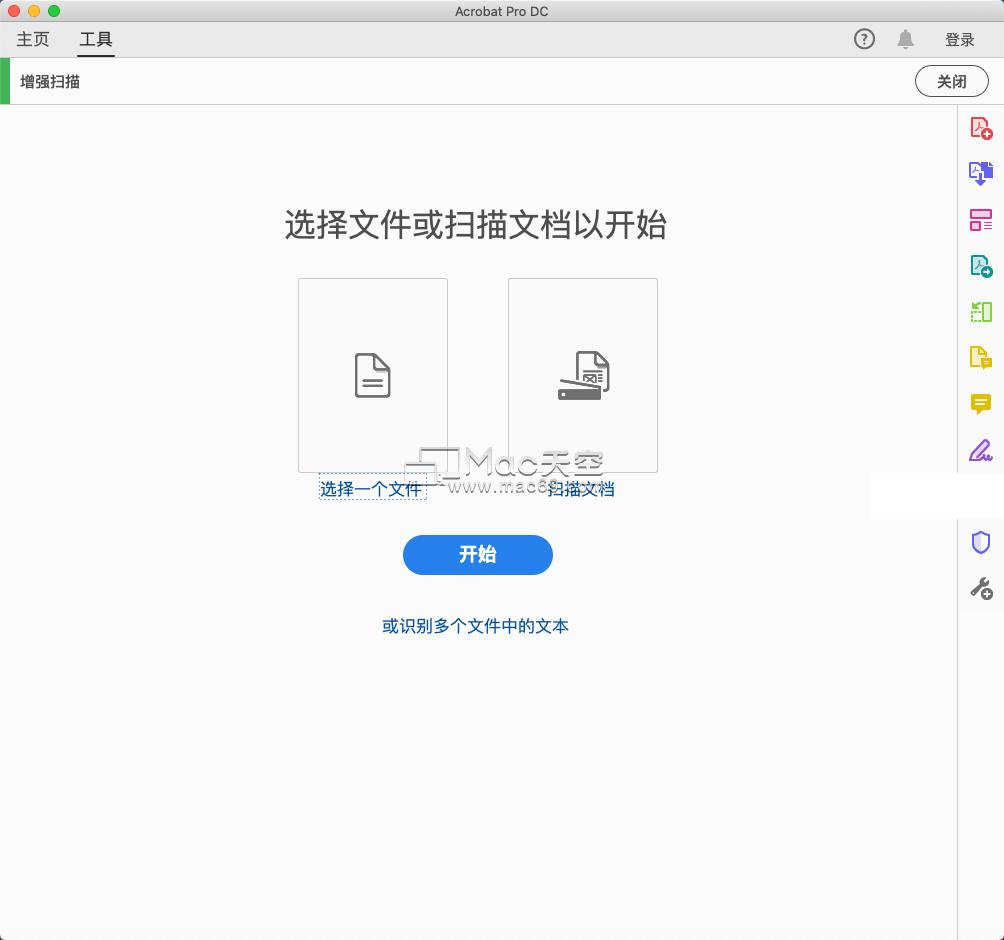Image resolution: width=1004 pixels, height=940 pixels.
Task: Open the More Tools wrench icon
Action: [981, 589]
